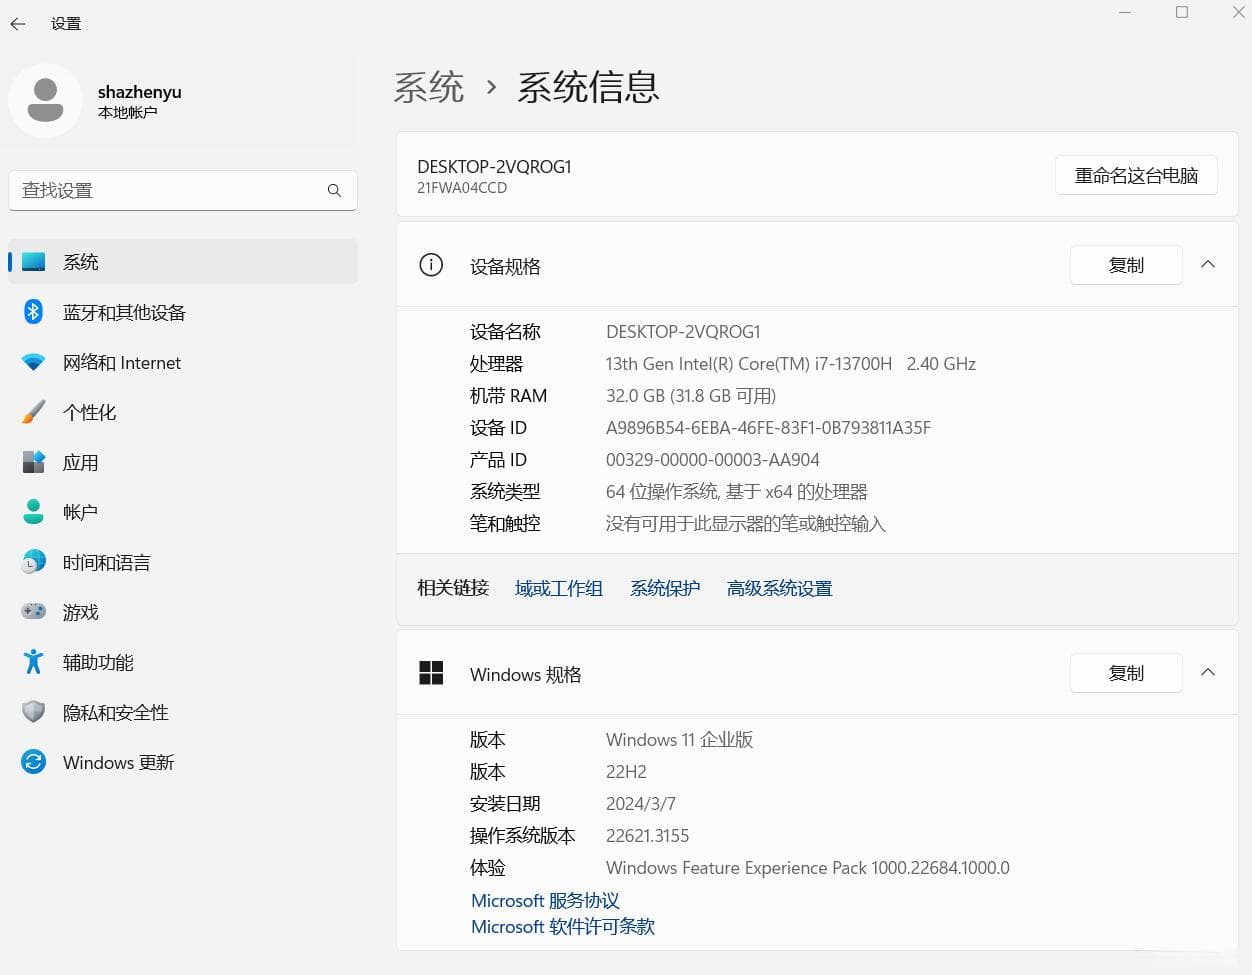Image resolution: width=1252 pixels, height=975 pixels.
Task: Click the 查找设置 search field
Action: tap(183, 190)
